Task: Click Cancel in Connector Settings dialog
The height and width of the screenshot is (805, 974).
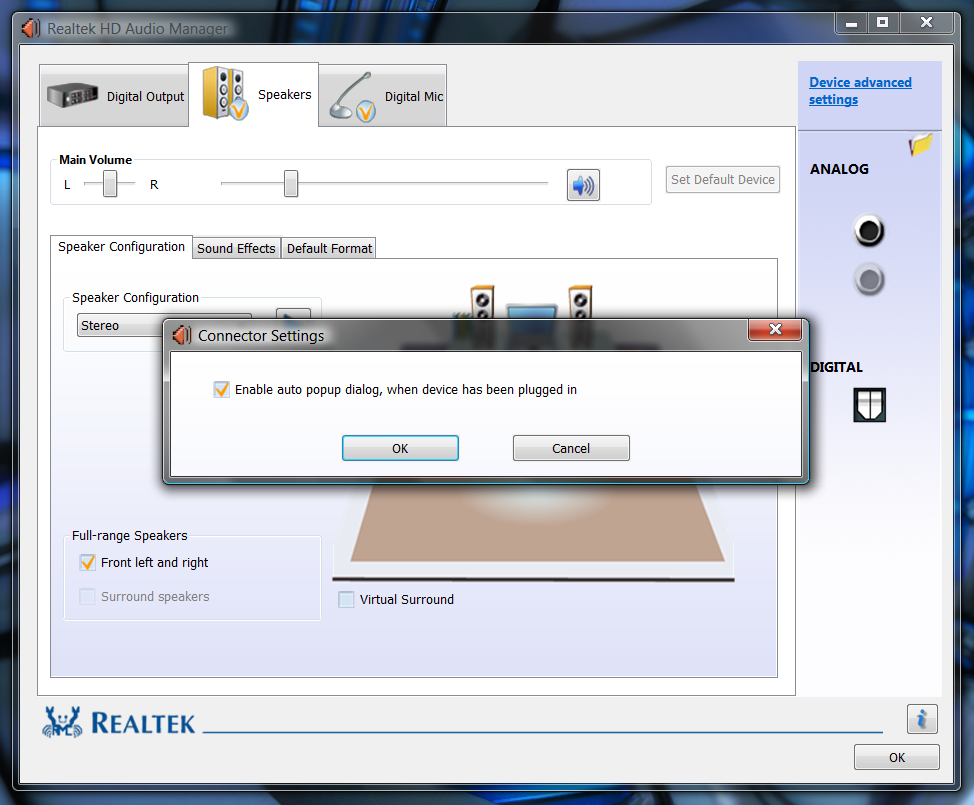Action: pos(571,448)
